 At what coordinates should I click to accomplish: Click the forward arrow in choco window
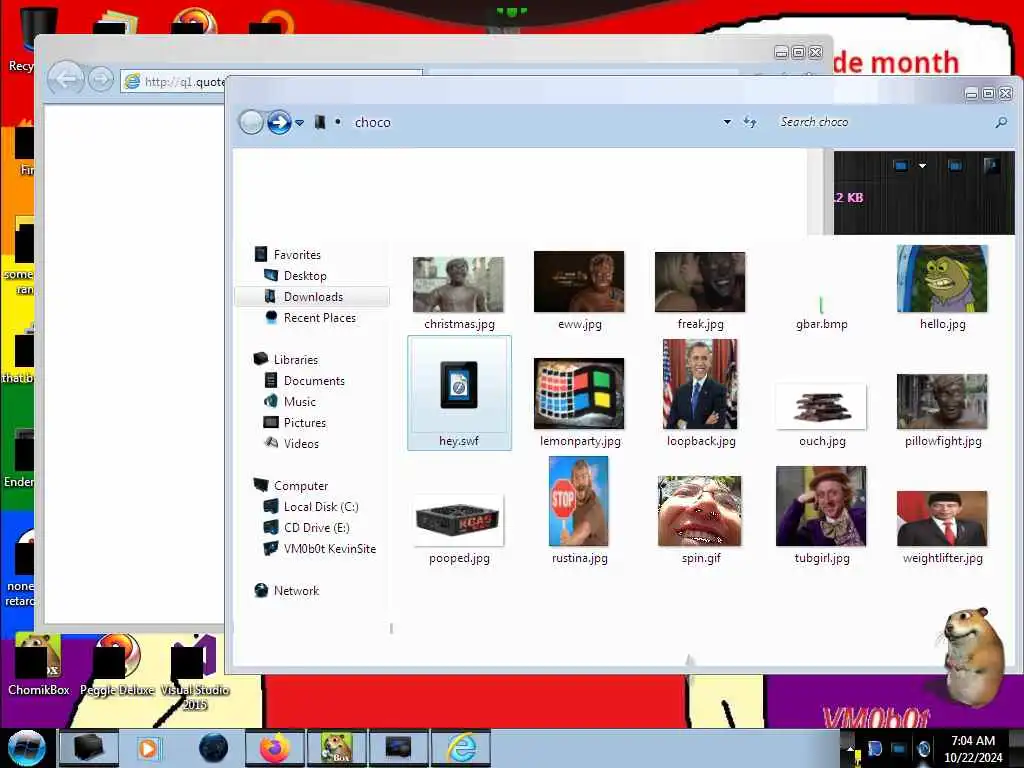[279, 122]
